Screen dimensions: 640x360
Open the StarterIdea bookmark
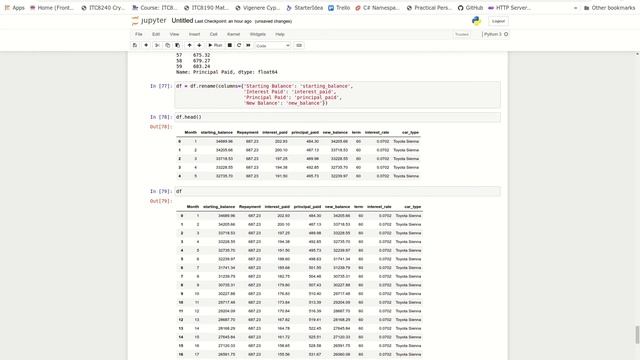(x=304, y=8)
